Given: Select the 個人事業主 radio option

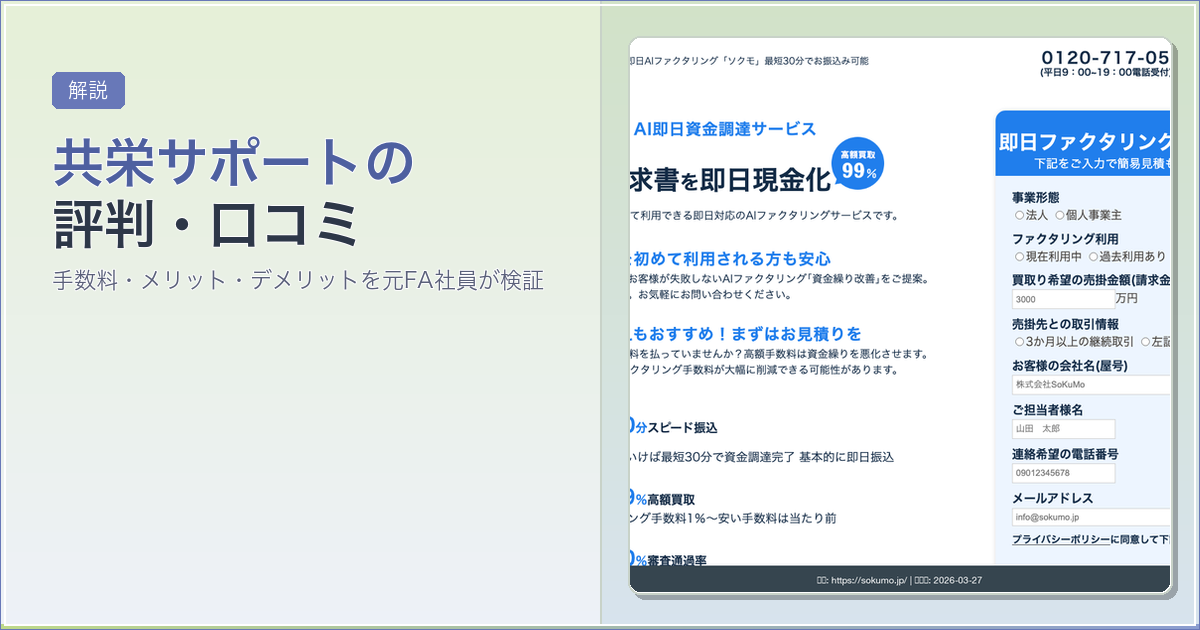Looking at the screenshot, I should tap(1063, 215).
